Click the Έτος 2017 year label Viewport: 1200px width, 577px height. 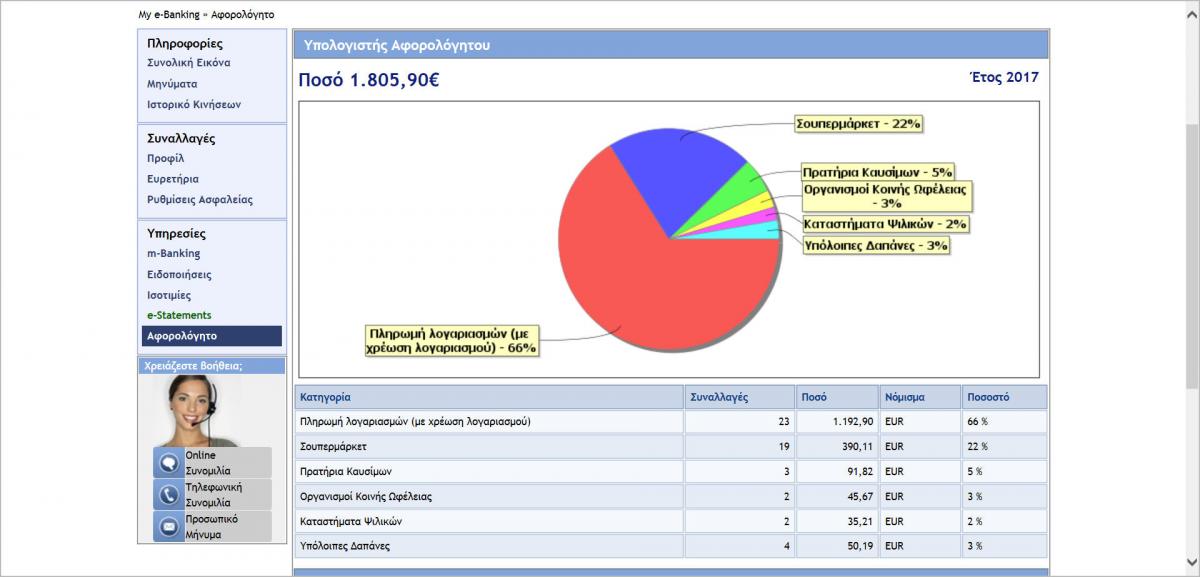coord(1004,77)
